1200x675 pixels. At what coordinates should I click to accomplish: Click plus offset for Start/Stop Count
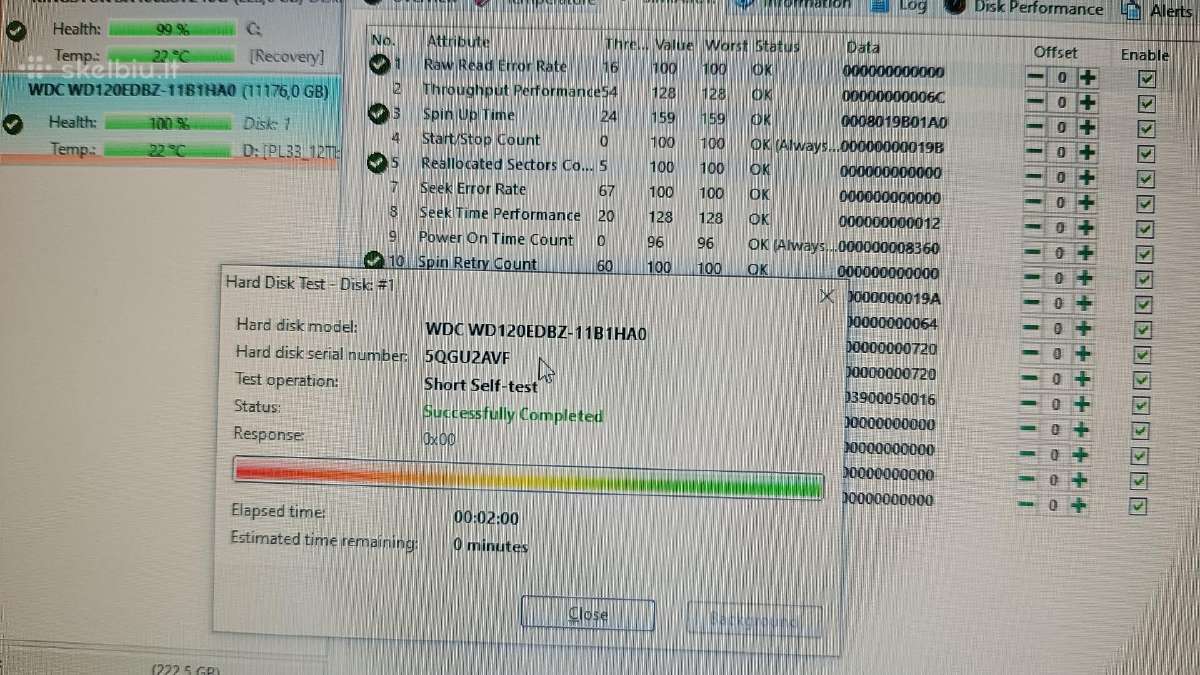coord(1086,152)
